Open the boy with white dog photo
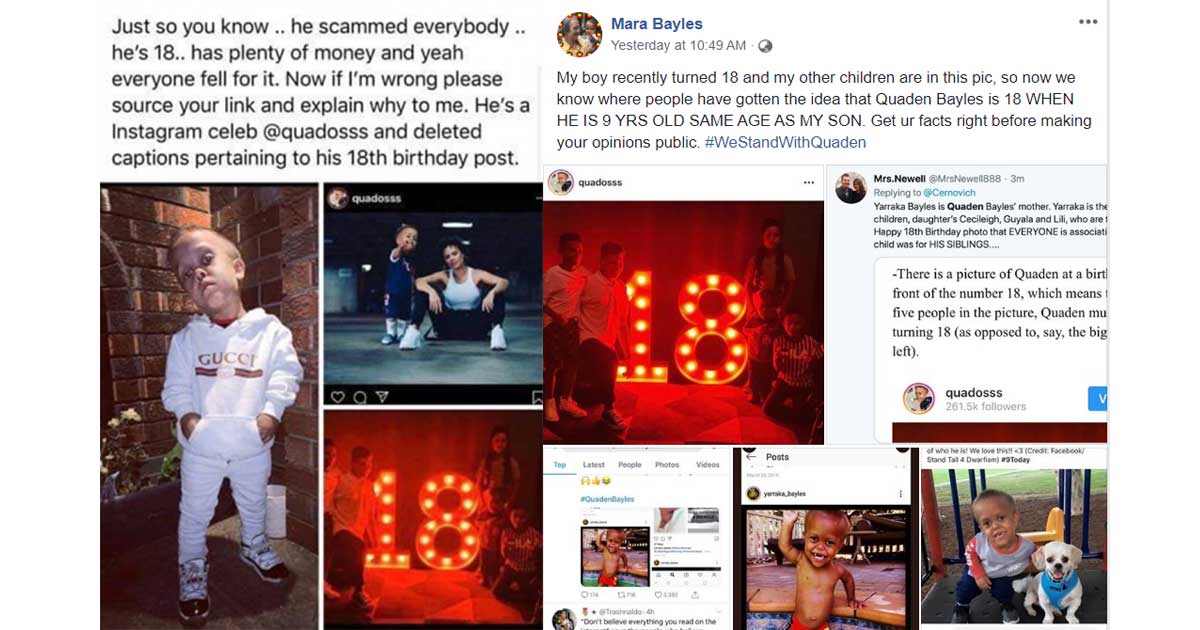This screenshot has width=1200, height=630. [x=1013, y=546]
